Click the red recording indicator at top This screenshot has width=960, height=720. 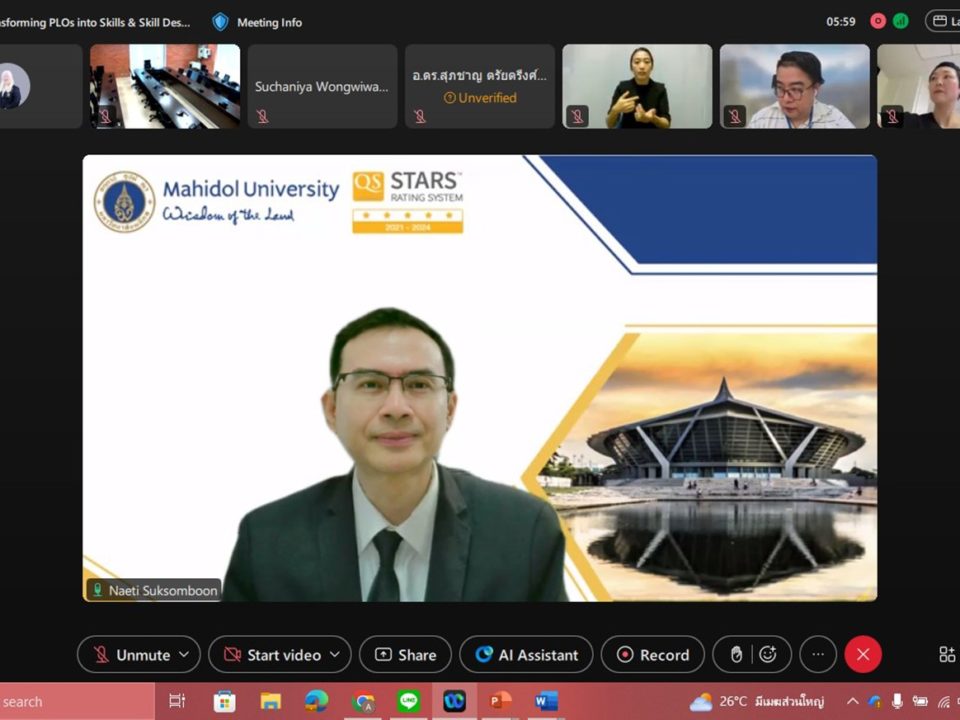(x=878, y=21)
